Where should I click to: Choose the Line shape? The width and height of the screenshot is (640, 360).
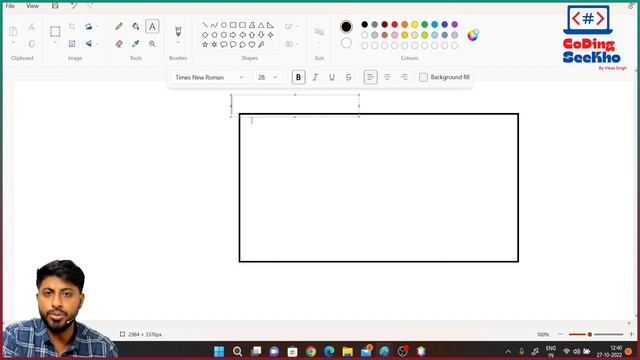205,25
